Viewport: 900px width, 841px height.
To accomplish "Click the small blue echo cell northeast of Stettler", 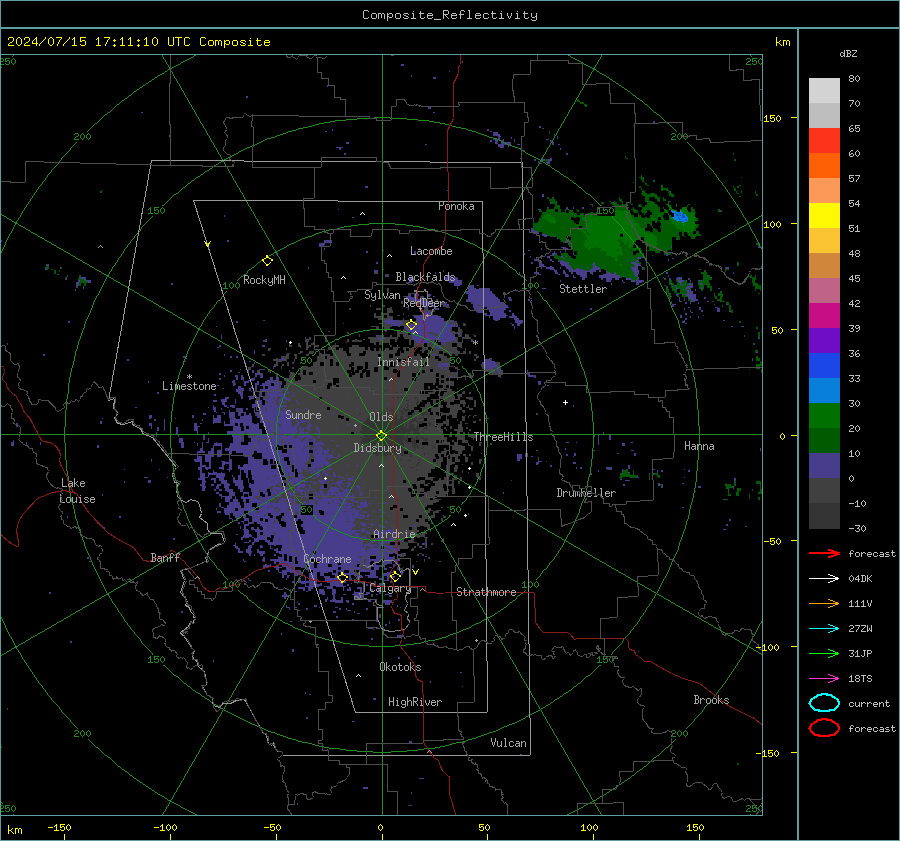I will point(680,216).
